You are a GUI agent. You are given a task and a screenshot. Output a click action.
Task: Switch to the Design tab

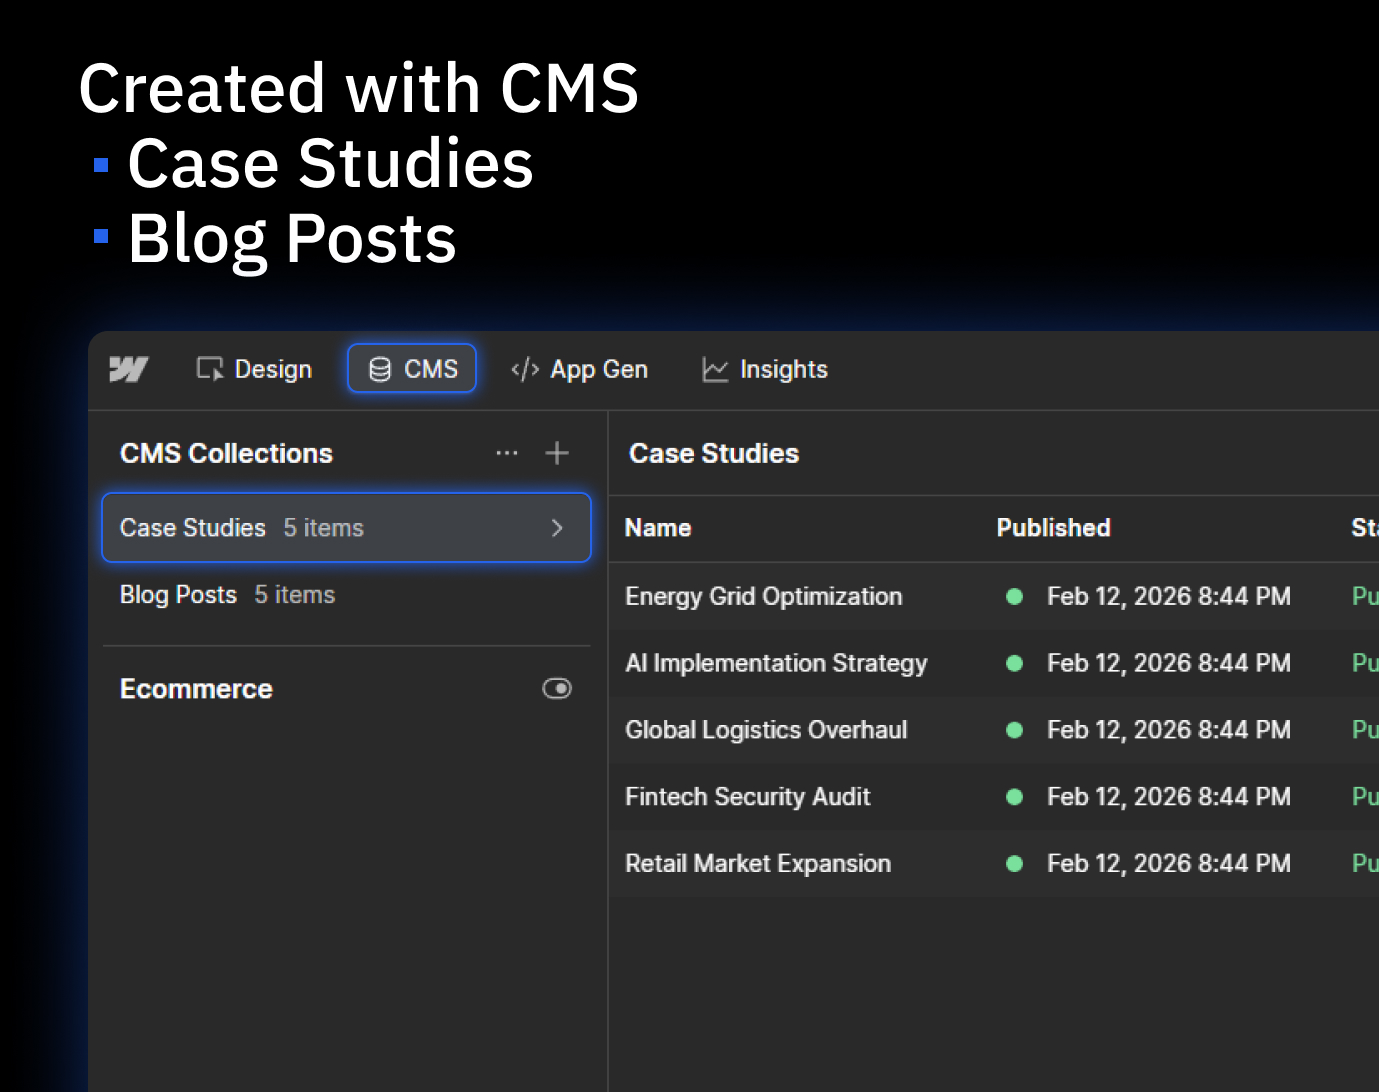coord(253,368)
